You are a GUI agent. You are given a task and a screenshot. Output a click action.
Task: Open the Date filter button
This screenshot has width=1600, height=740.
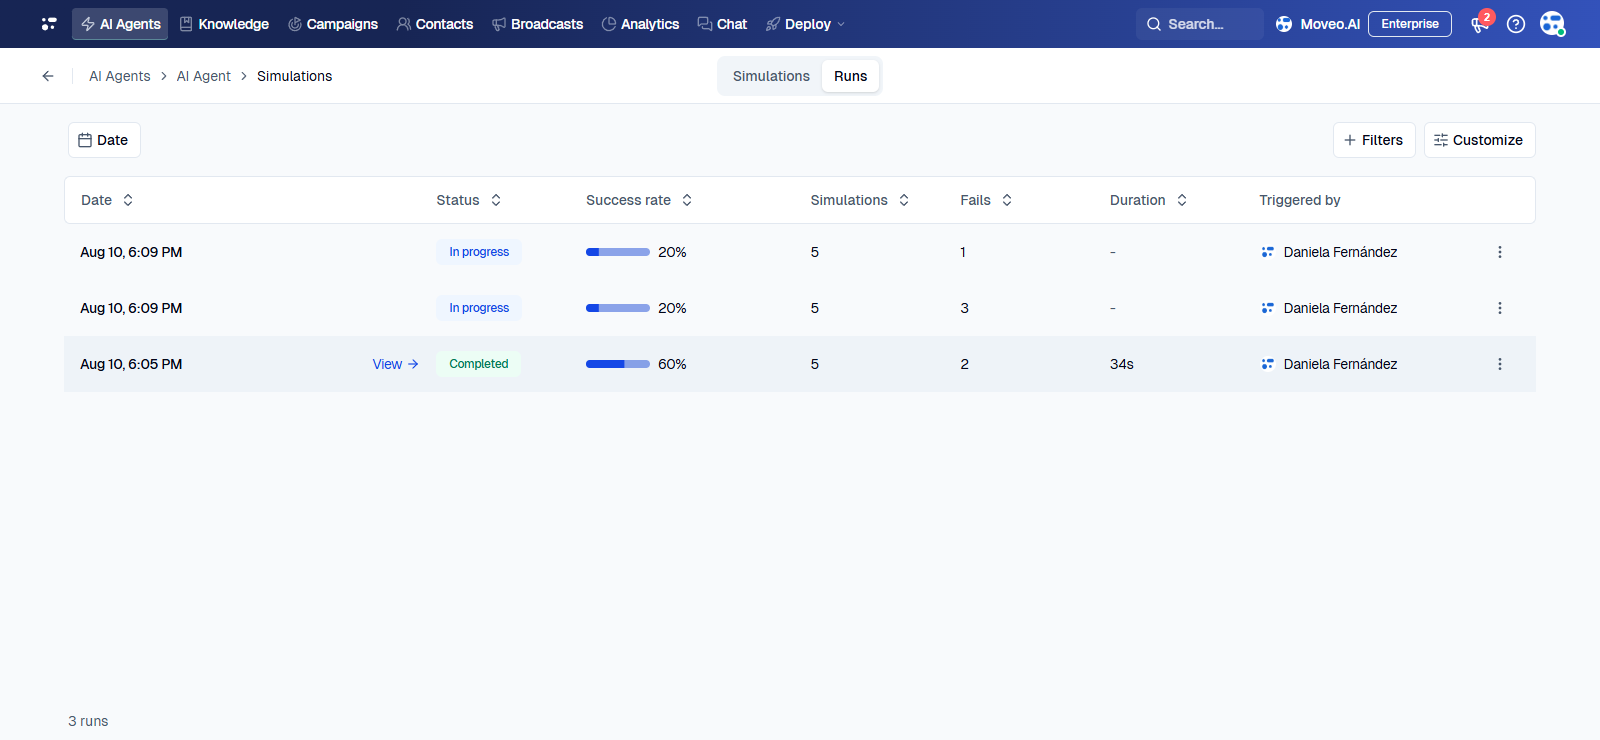pyautogui.click(x=104, y=140)
